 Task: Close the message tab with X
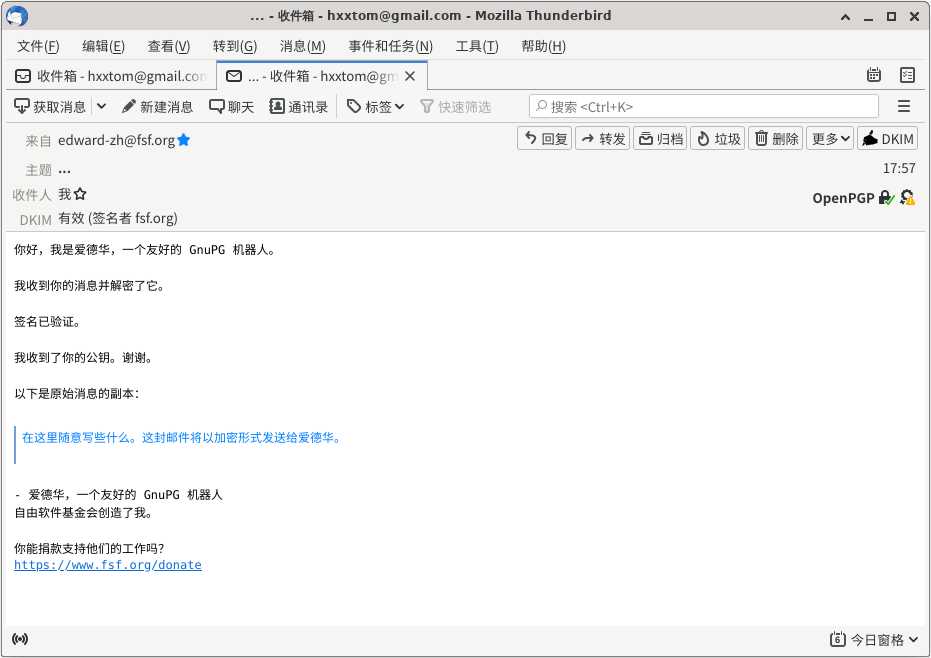[x=410, y=76]
